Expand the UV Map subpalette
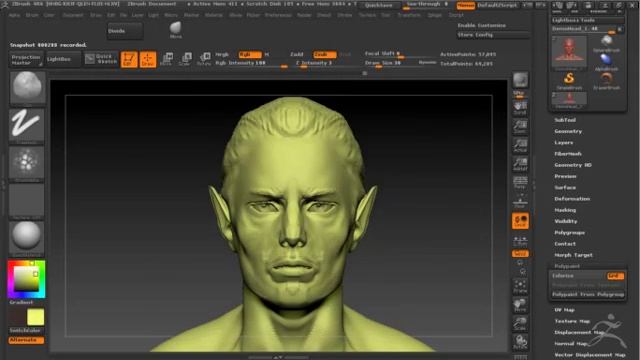640x360 pixels. click(x=564, y=310)
